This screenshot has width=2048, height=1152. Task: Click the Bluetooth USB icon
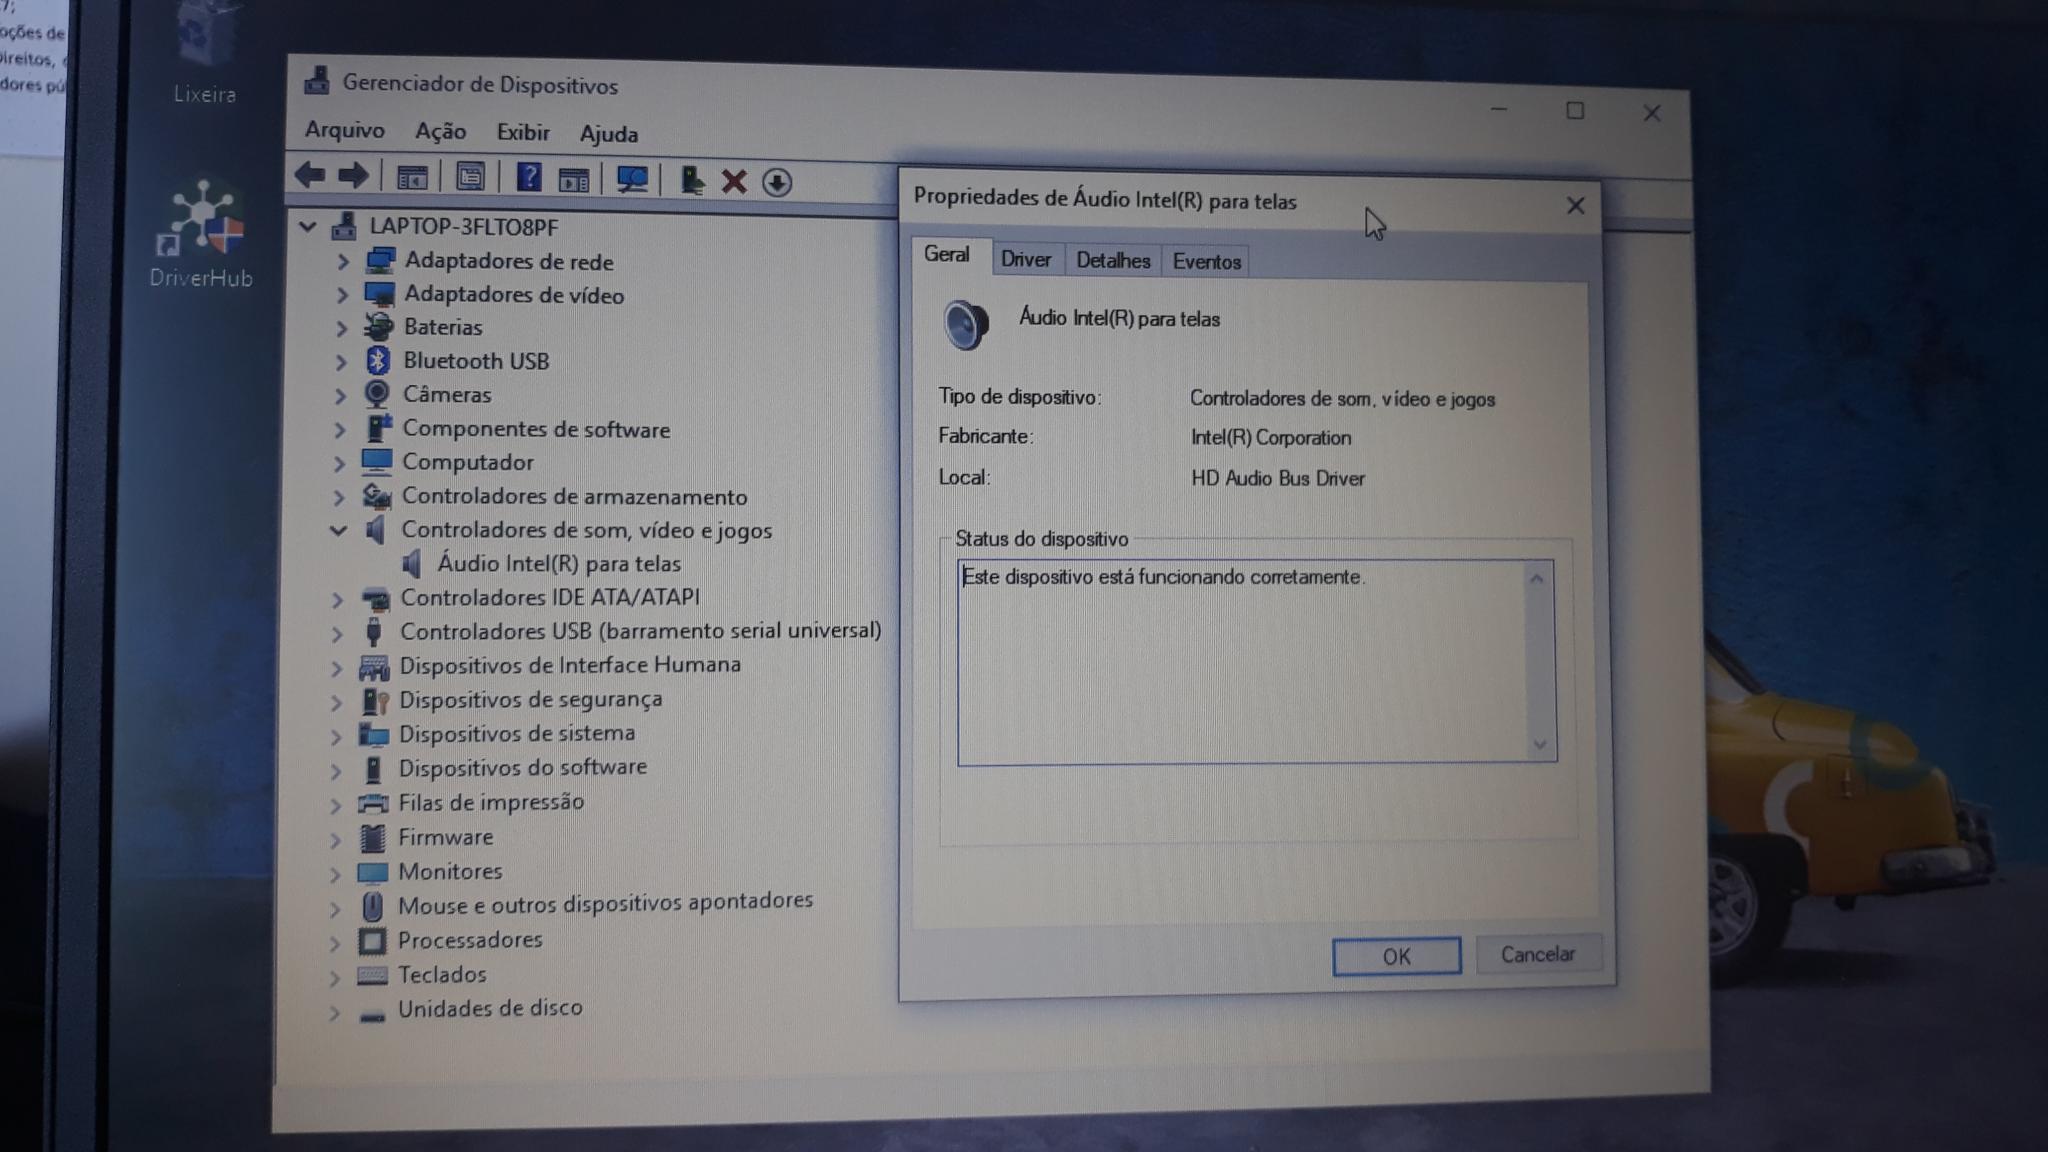[x=377, y=360]
